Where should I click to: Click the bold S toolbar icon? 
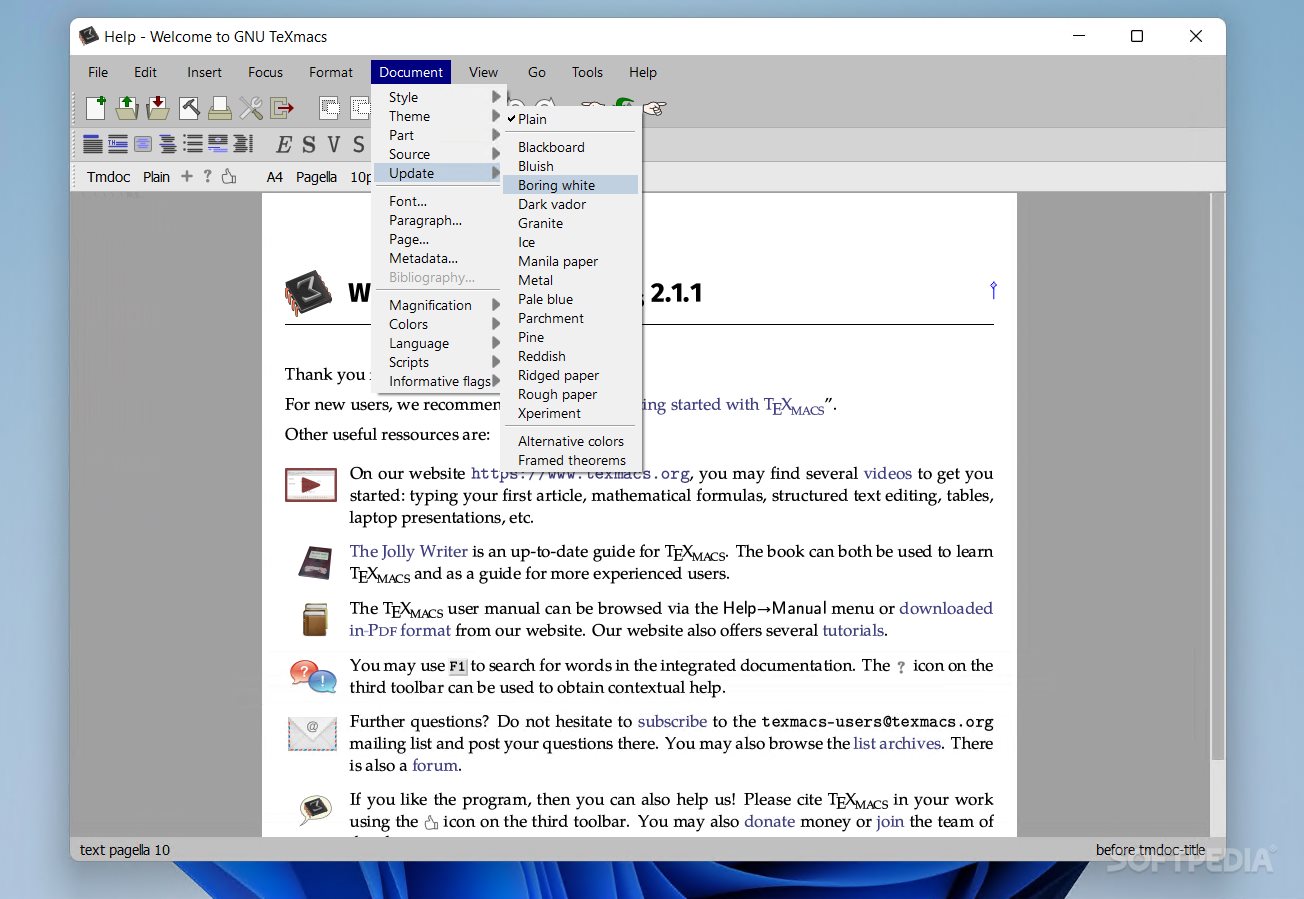tap(309, 145)
